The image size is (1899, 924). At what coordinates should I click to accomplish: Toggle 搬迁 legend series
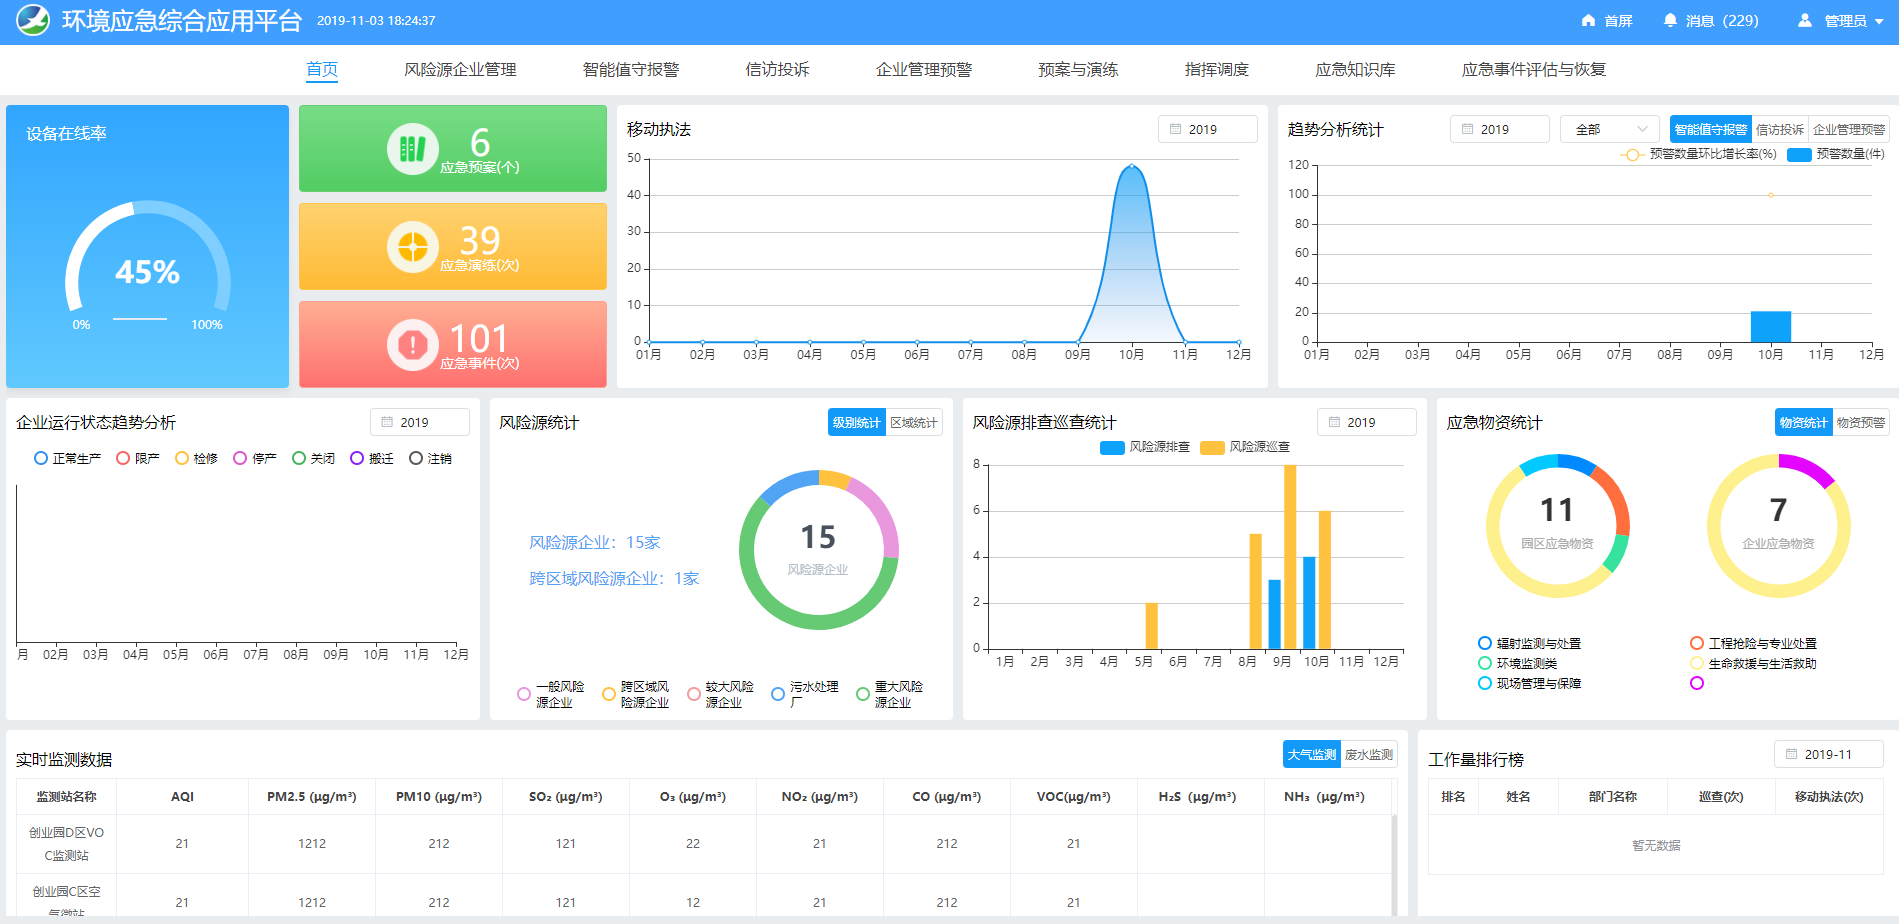371,458
